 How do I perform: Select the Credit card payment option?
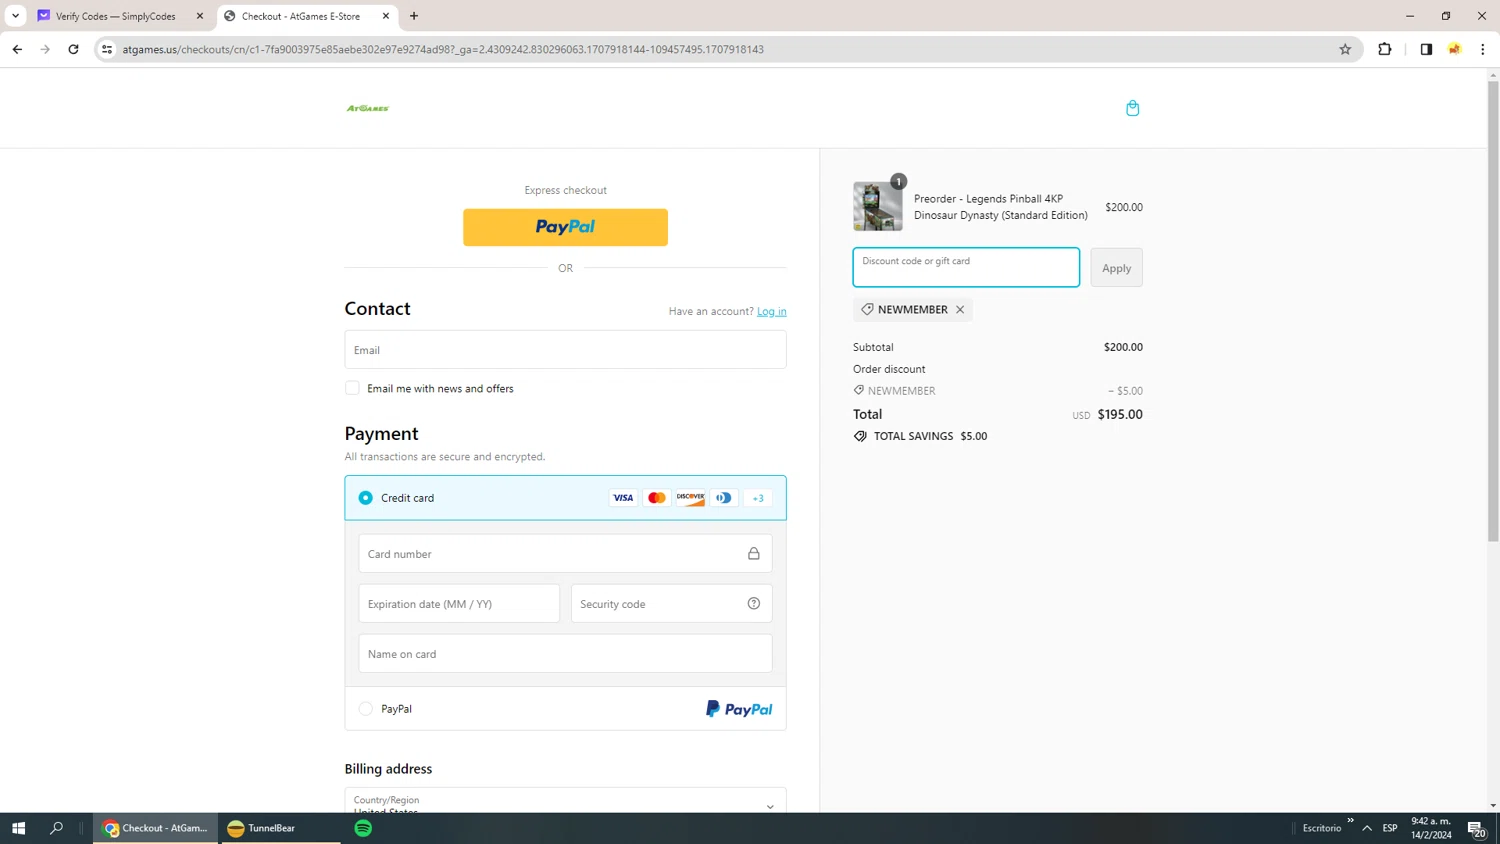(x=366, y=498)
